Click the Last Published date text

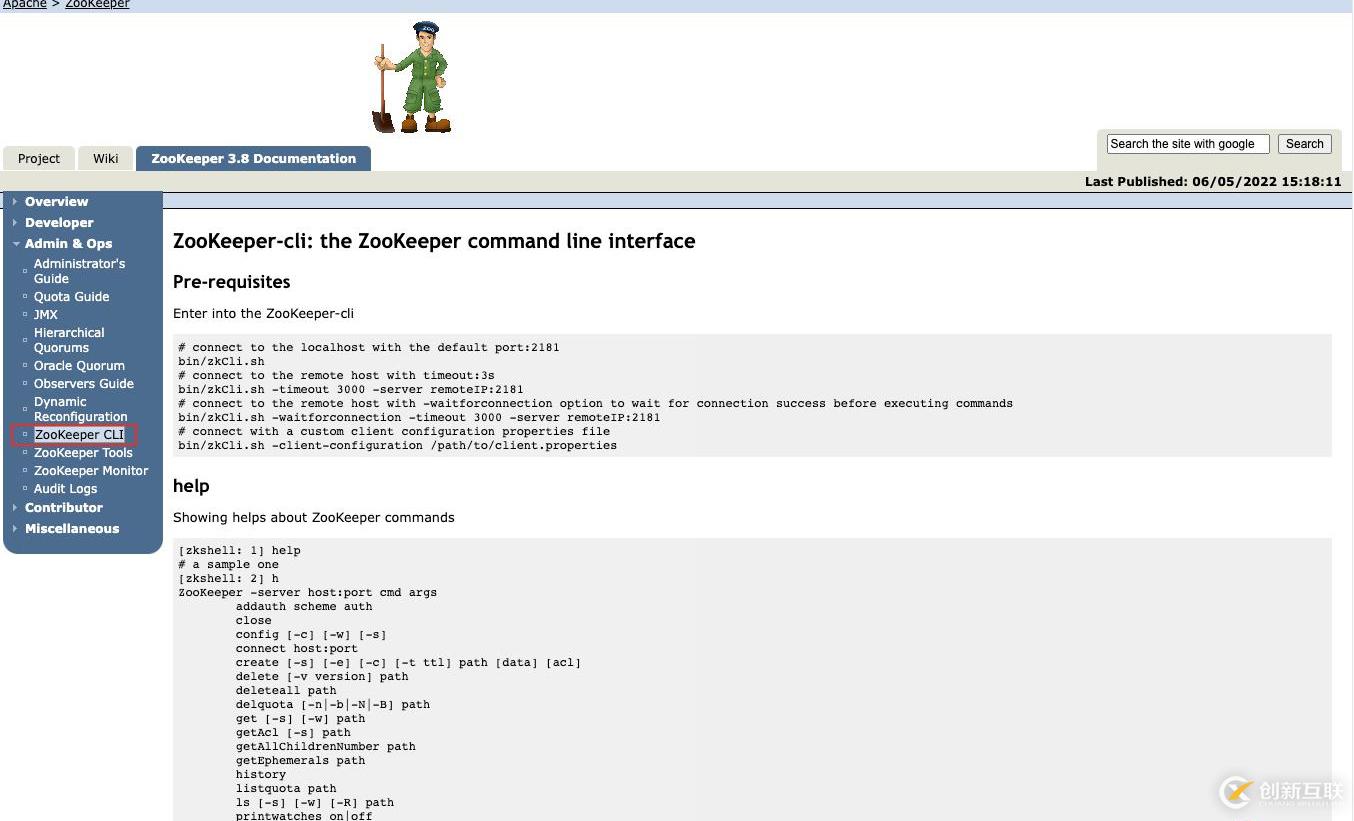pos(1213,182)
